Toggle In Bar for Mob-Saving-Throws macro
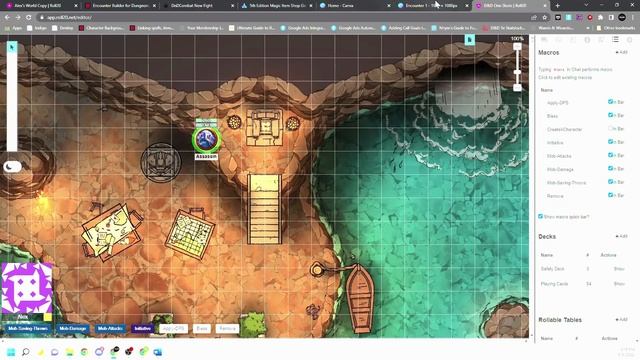This screenshot has width=640, height=360. point(610,181)
